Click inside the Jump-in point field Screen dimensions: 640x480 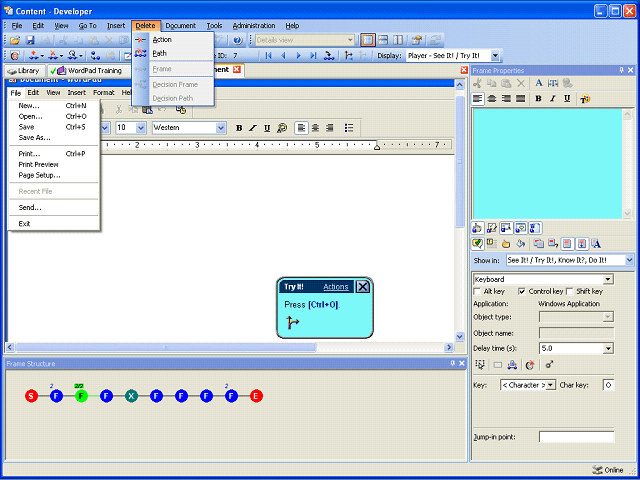point(576,437)
